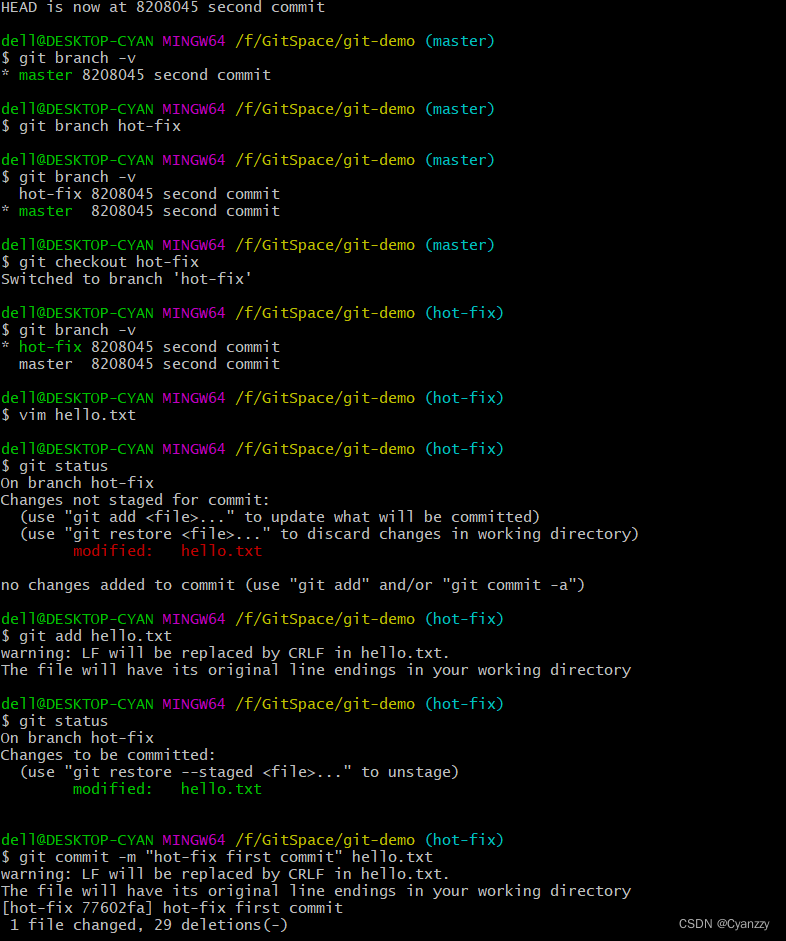786x941 pixels.
Task: Select the red 'modified: hello.txt' entry
Action: [x=167, y=551]
